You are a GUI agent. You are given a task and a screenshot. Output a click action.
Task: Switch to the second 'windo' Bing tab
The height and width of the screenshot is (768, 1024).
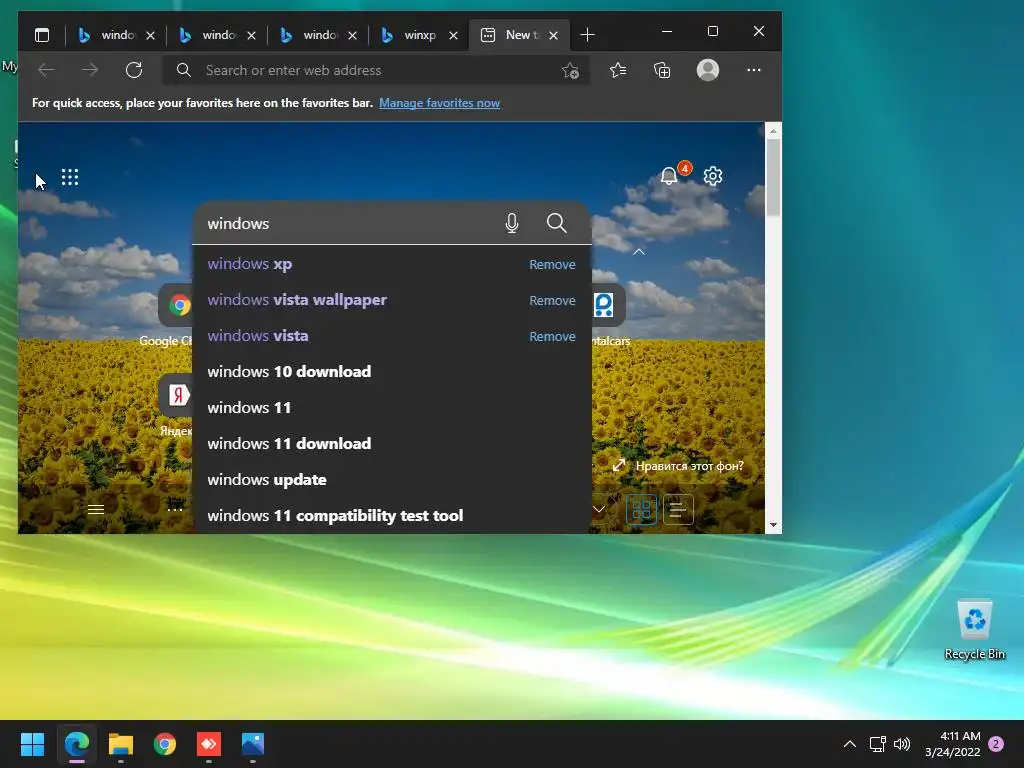[x=219, y=35]
